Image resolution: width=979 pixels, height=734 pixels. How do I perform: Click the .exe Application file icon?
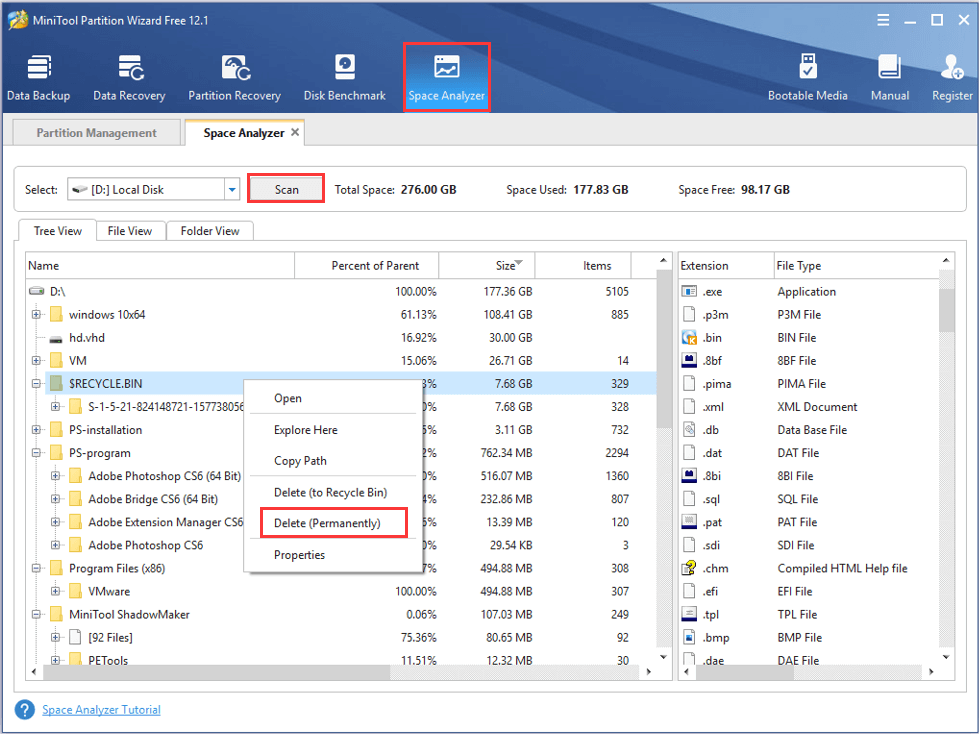click(689, 291)
